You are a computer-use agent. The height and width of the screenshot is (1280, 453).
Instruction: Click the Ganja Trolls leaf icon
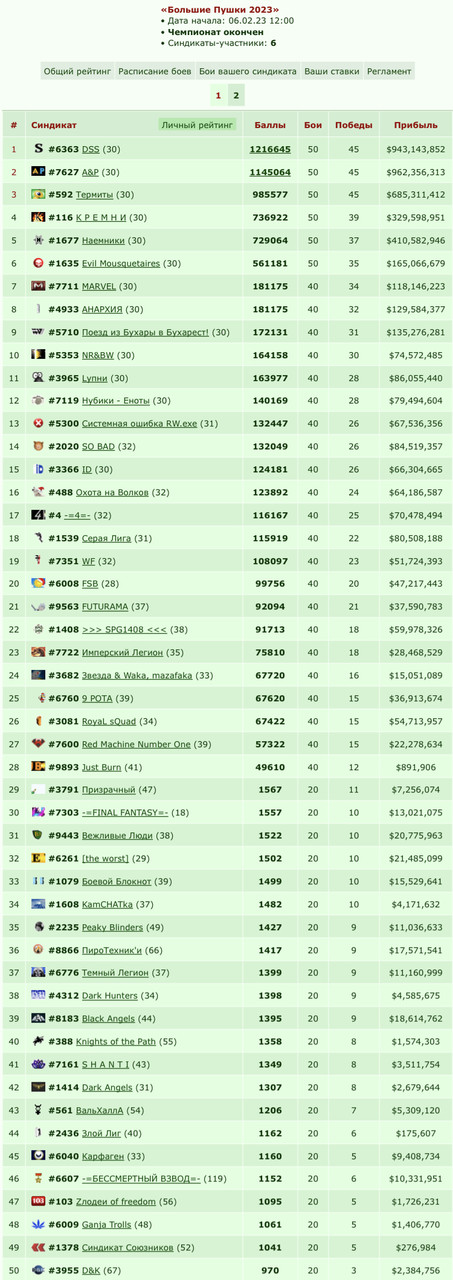click(38, 1224)
